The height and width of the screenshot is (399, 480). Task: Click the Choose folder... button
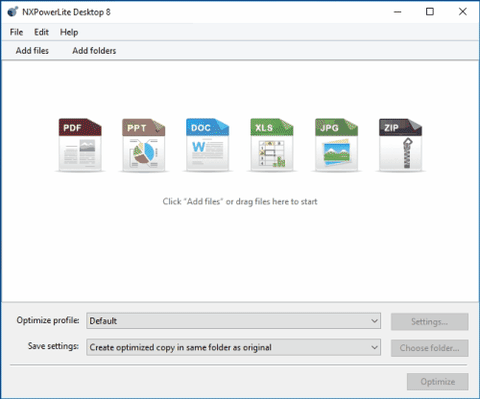[x=430, y=348]
